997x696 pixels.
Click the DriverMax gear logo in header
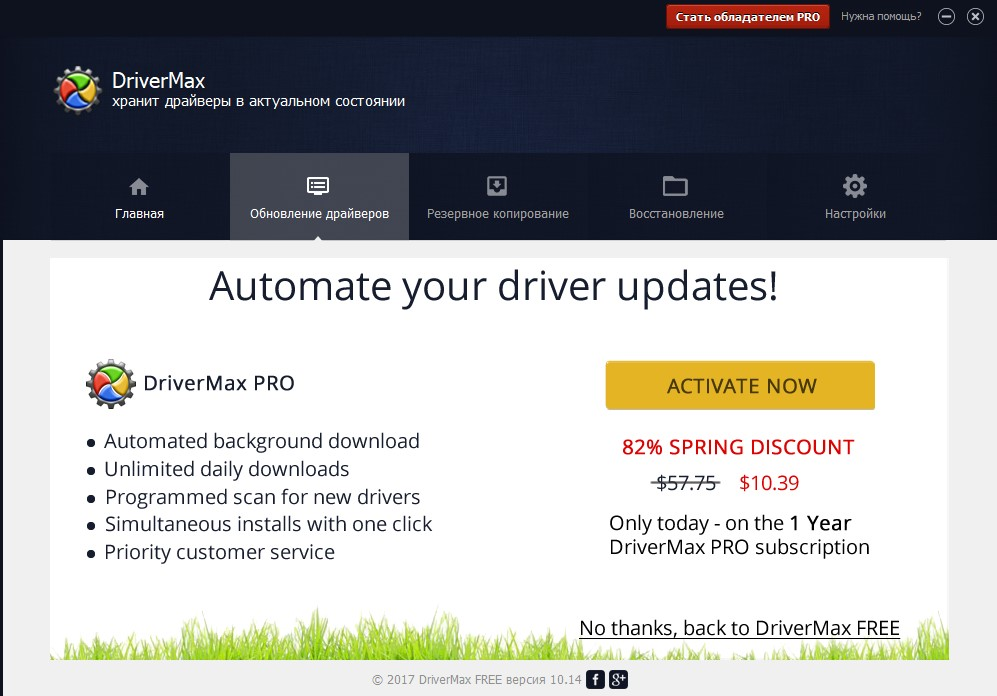(78, 90)
